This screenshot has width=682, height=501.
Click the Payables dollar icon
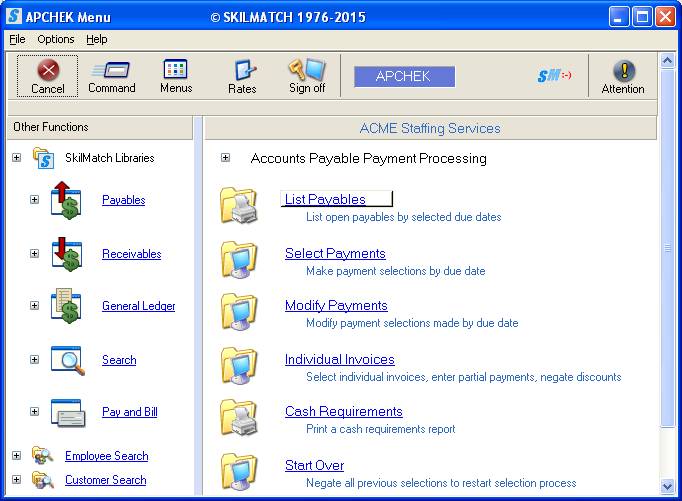click(66, 200)
